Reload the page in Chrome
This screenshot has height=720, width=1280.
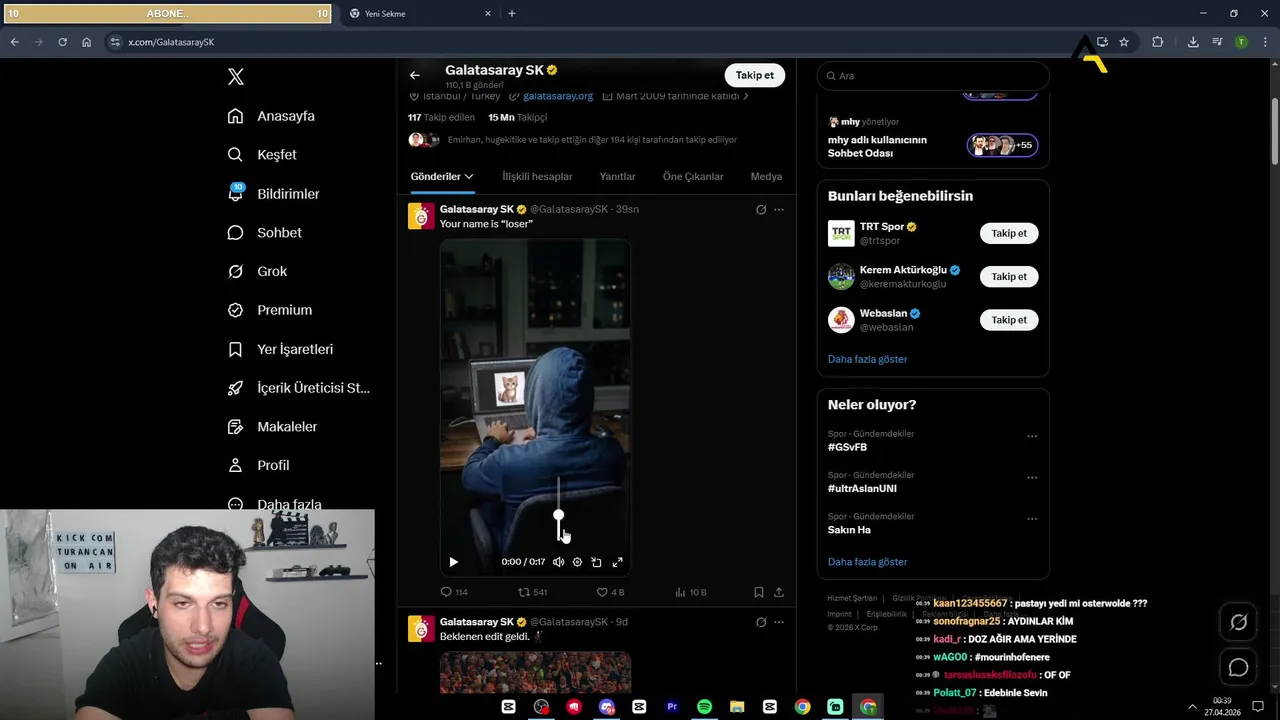coord(62,42)
